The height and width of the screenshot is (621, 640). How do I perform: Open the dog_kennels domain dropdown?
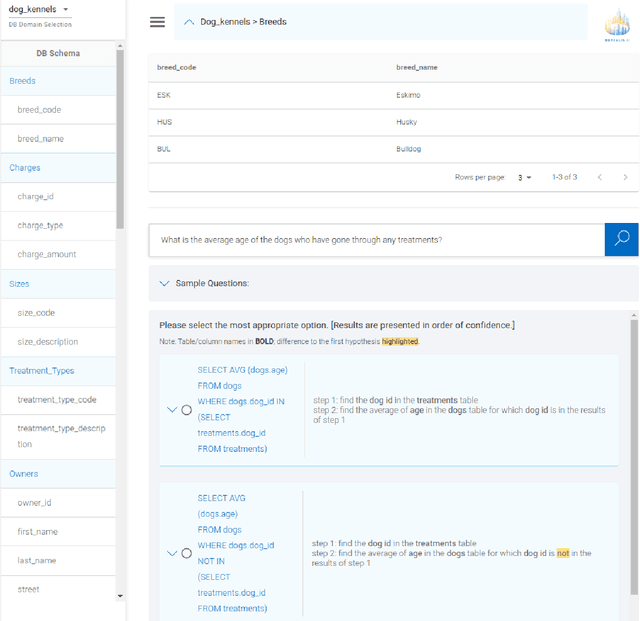66,10
